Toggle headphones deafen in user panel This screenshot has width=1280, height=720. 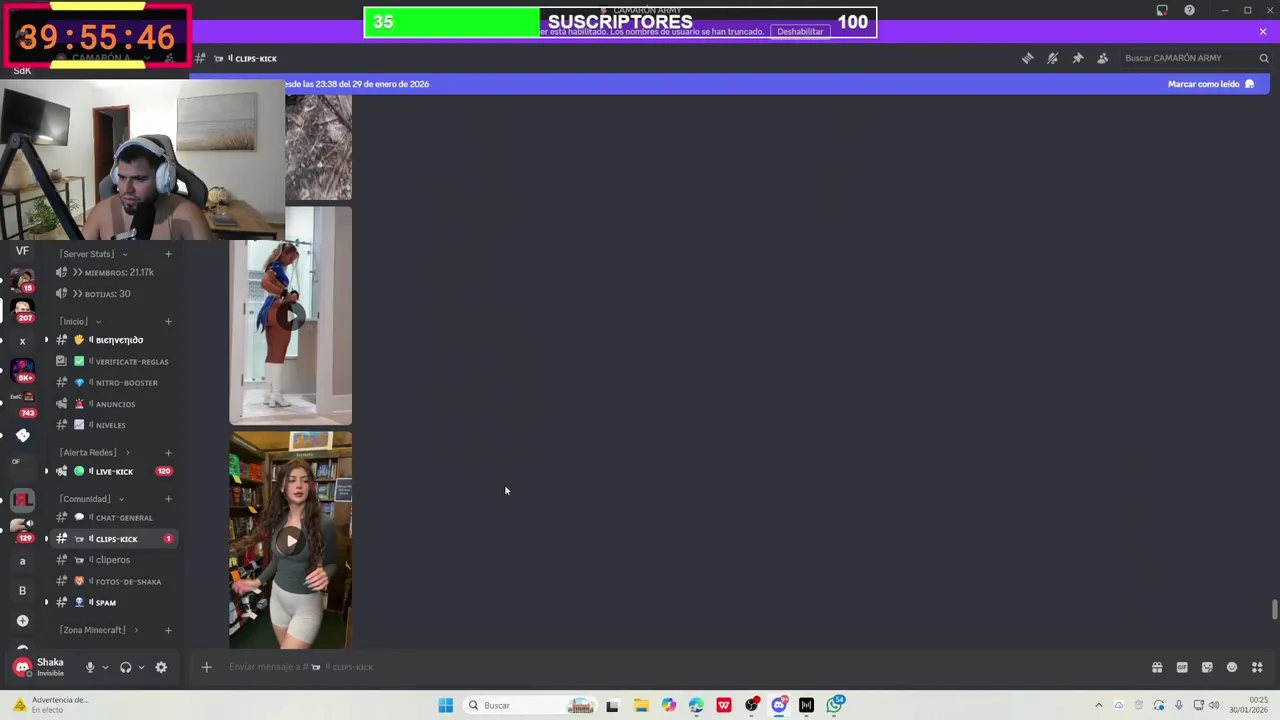(125, 667)
